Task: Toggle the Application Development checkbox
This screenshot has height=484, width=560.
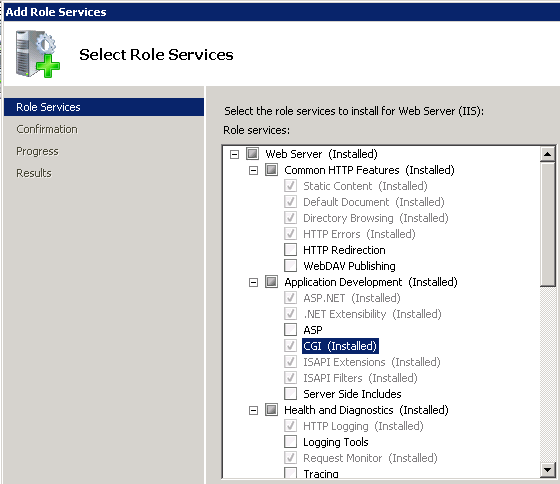Action: click(271, 282)
